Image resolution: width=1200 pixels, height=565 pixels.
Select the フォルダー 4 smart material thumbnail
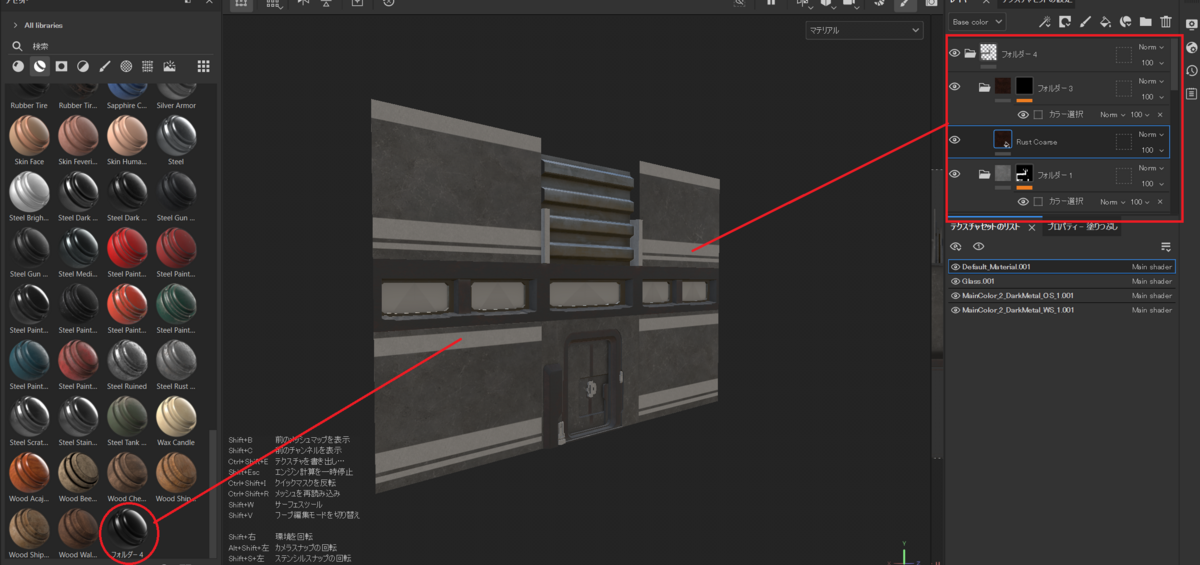[x=127, y=527]
